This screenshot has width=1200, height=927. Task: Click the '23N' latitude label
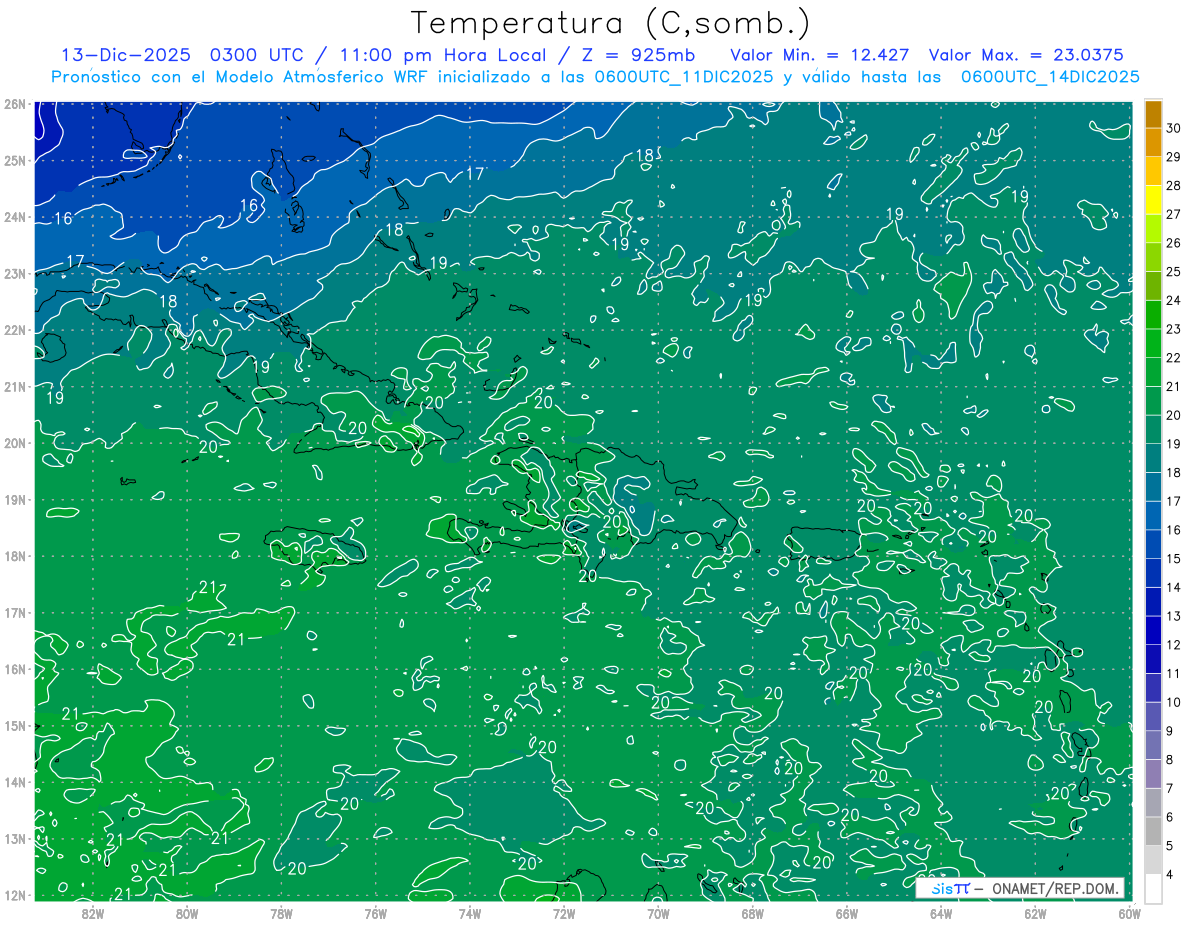tap(14, 274)
